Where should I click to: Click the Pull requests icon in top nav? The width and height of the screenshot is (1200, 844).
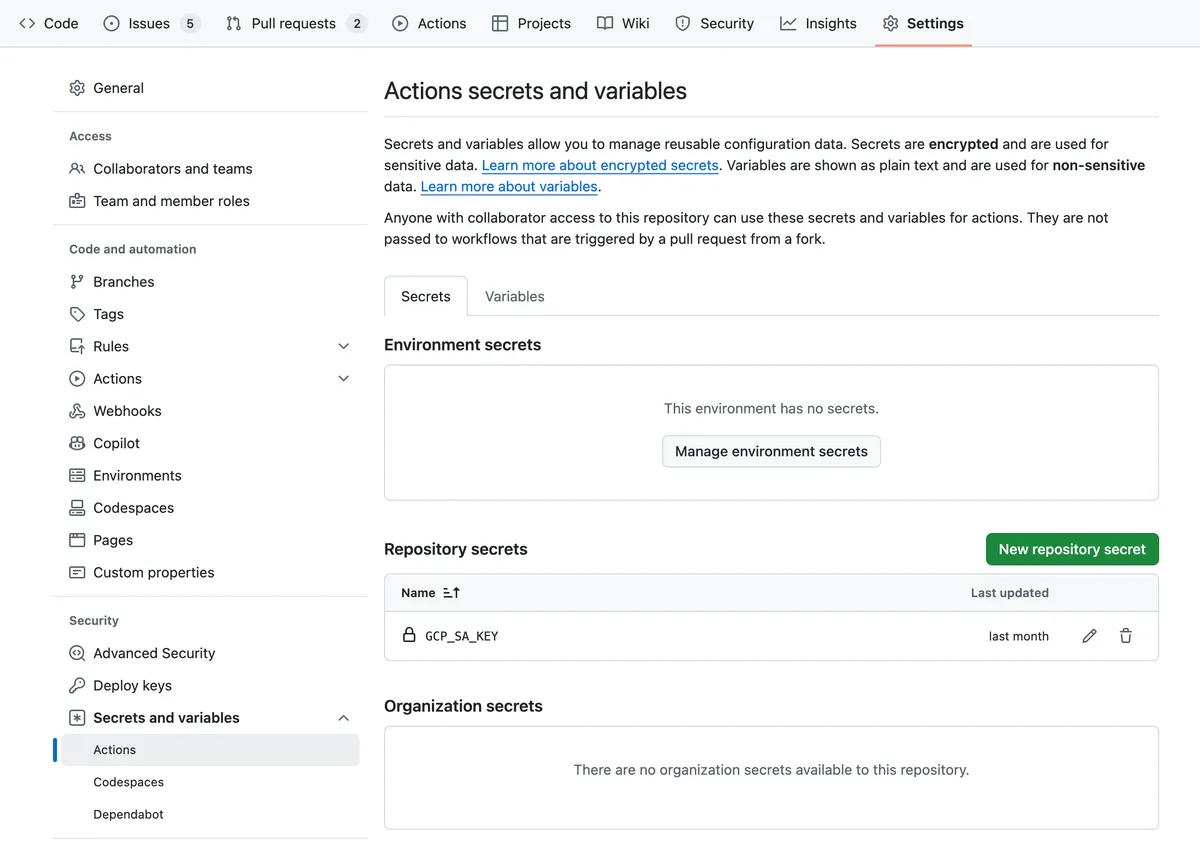[234, 23]
